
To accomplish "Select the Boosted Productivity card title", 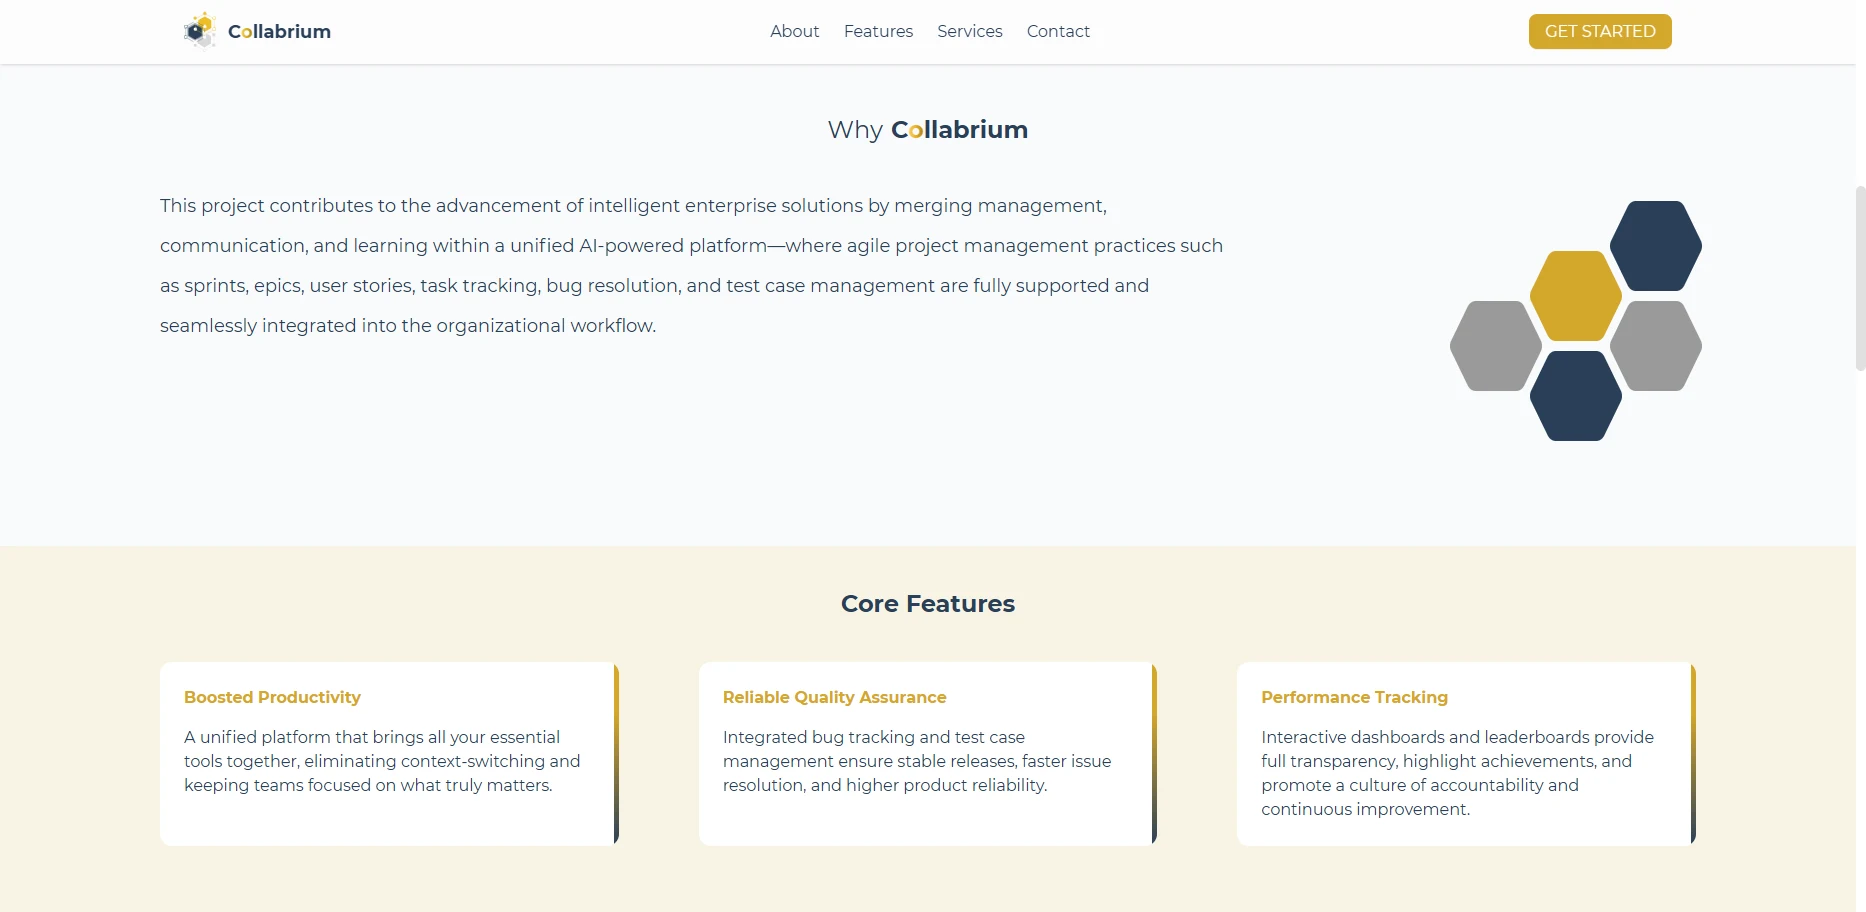I will 272,697.
